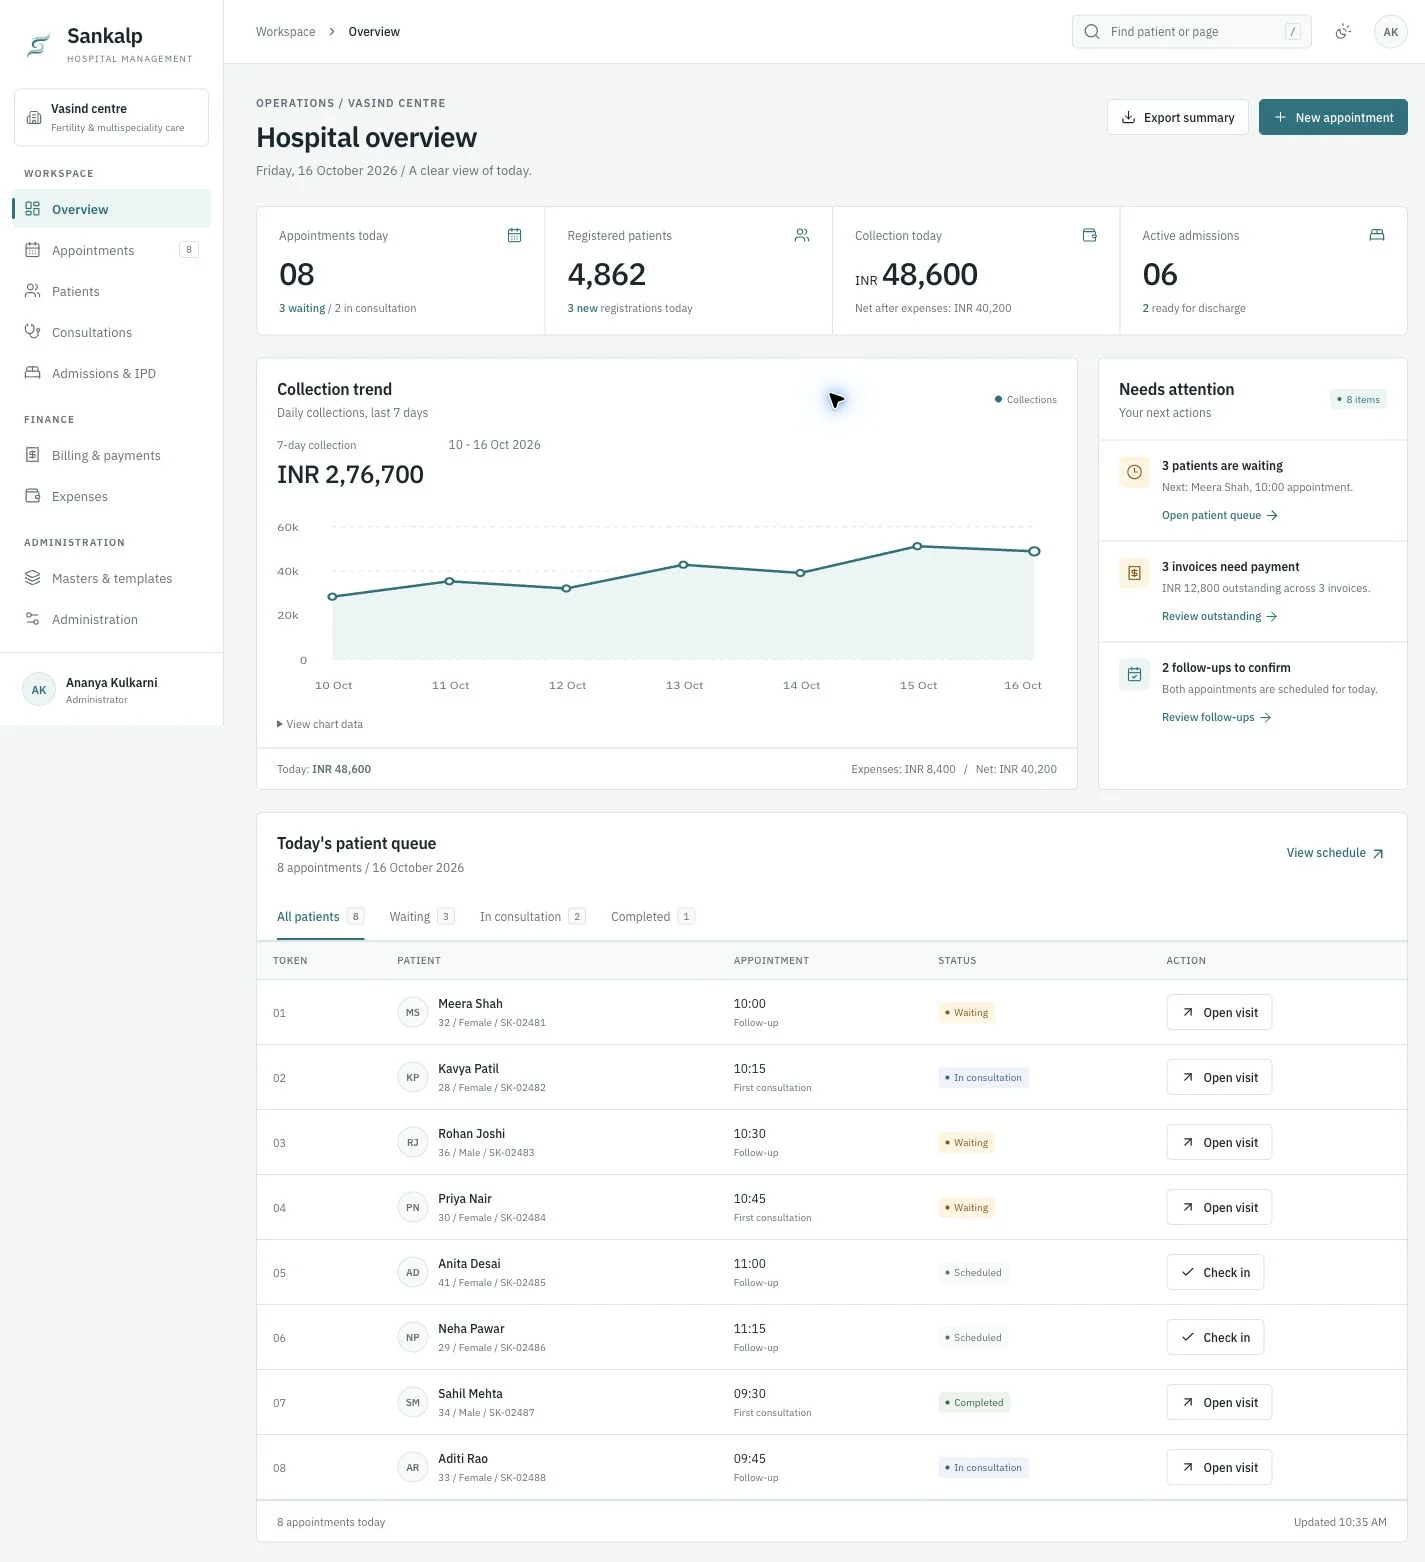Open visit for Meera Shah
The width and height of the screenshot is (1425, 1562).
1219,1012
